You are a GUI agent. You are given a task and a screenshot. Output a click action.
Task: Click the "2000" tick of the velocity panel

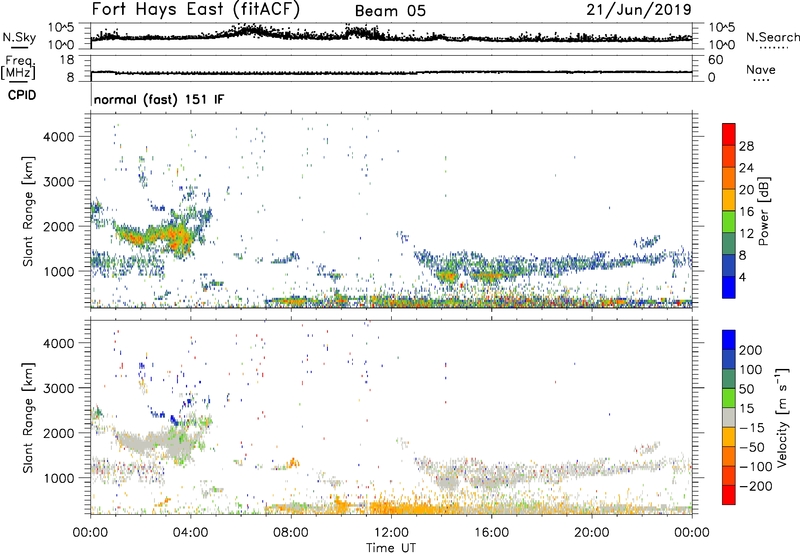[x=59, y=433]
